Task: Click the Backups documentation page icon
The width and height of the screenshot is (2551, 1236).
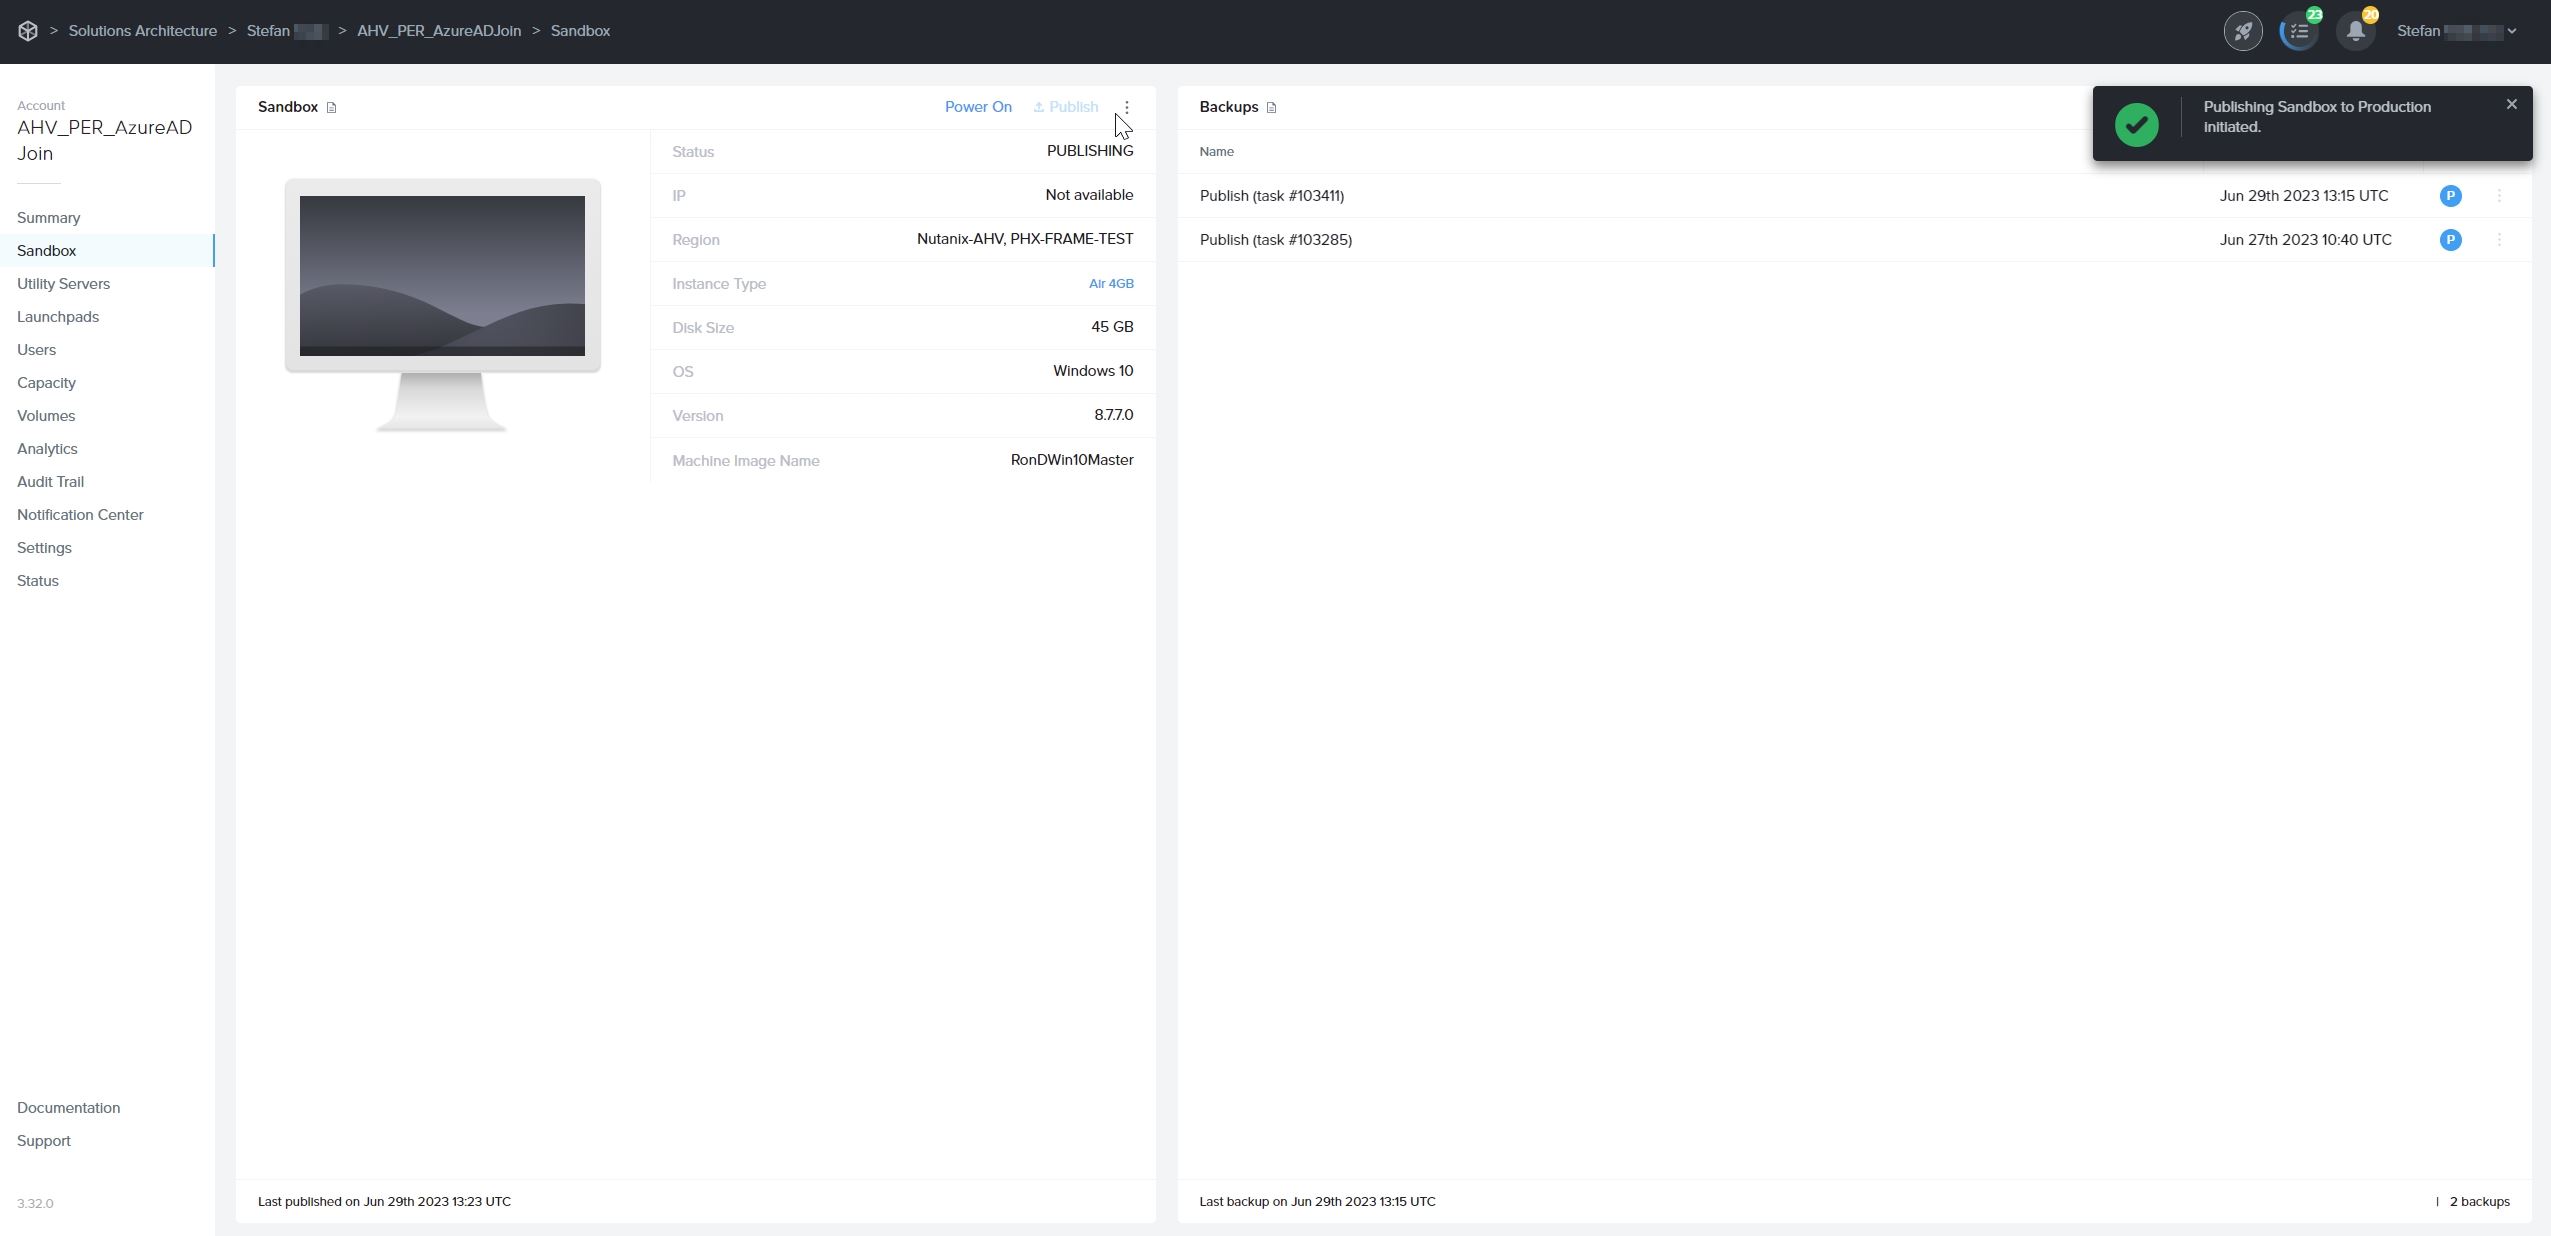Action: tap(1270, 107)
